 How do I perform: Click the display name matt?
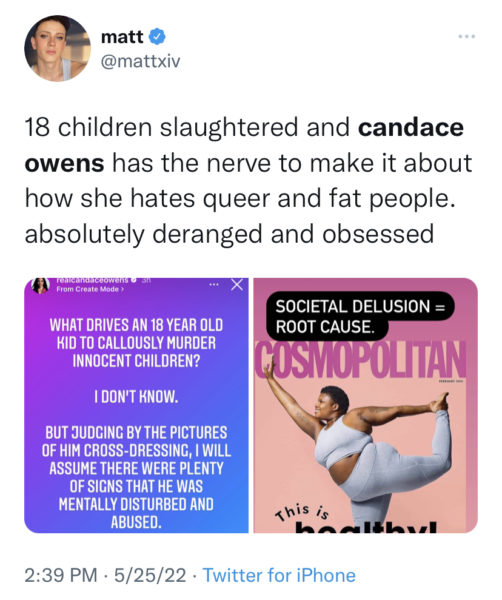[122, 37]
